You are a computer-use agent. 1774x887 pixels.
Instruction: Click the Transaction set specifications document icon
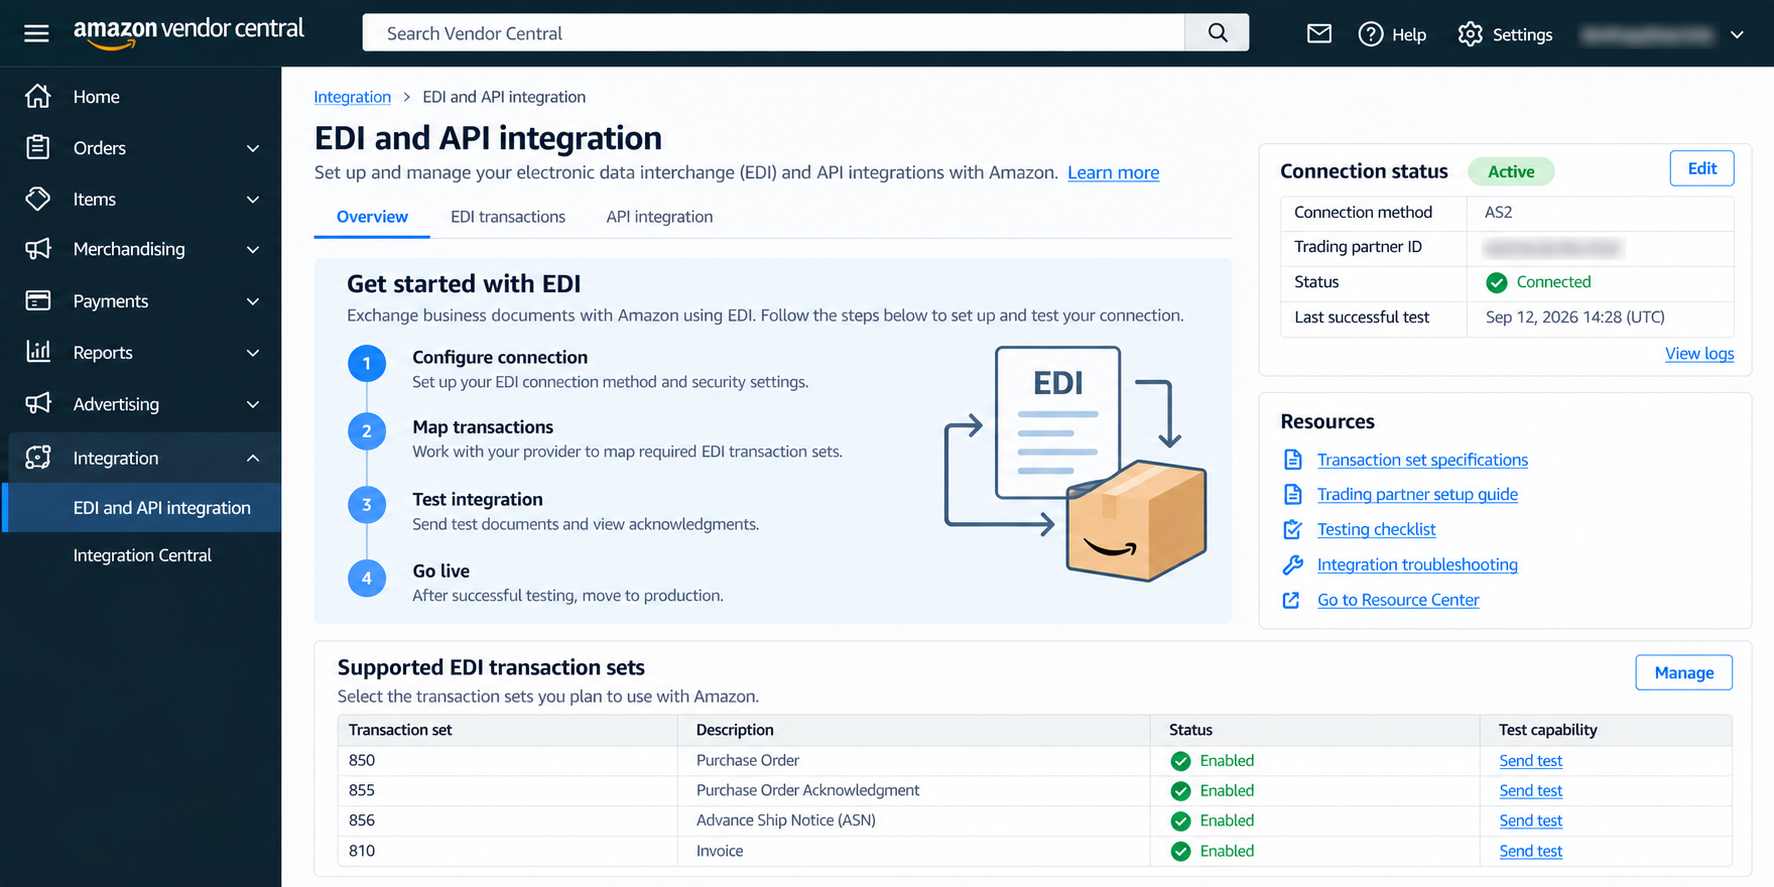point(1293,459)
